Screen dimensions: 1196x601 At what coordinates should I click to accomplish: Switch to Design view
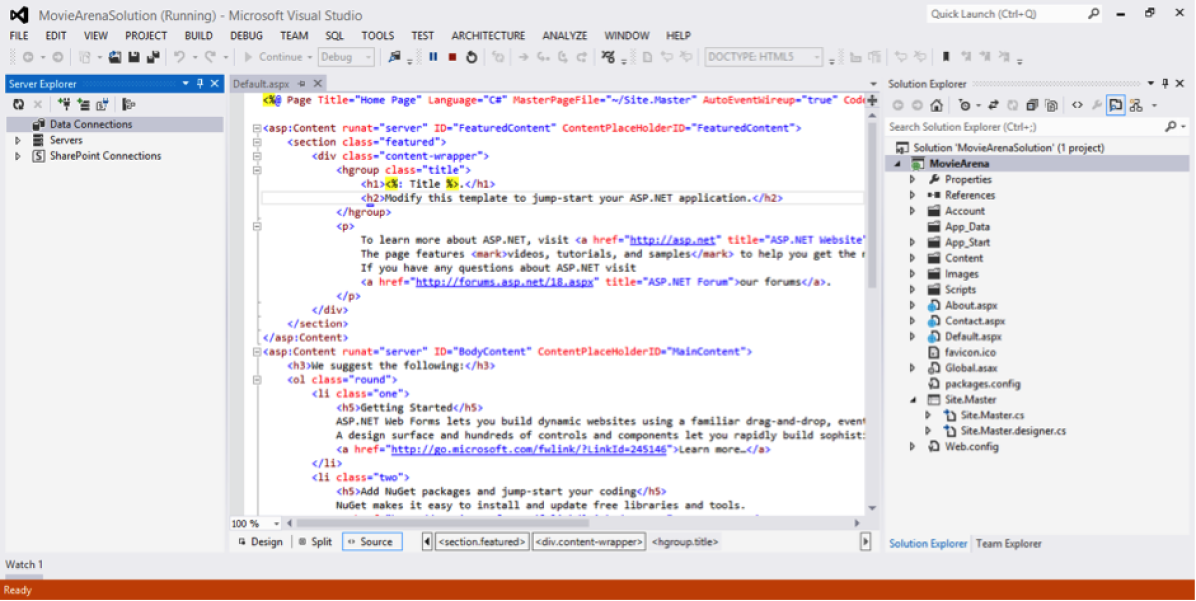[x=260, y=542]
